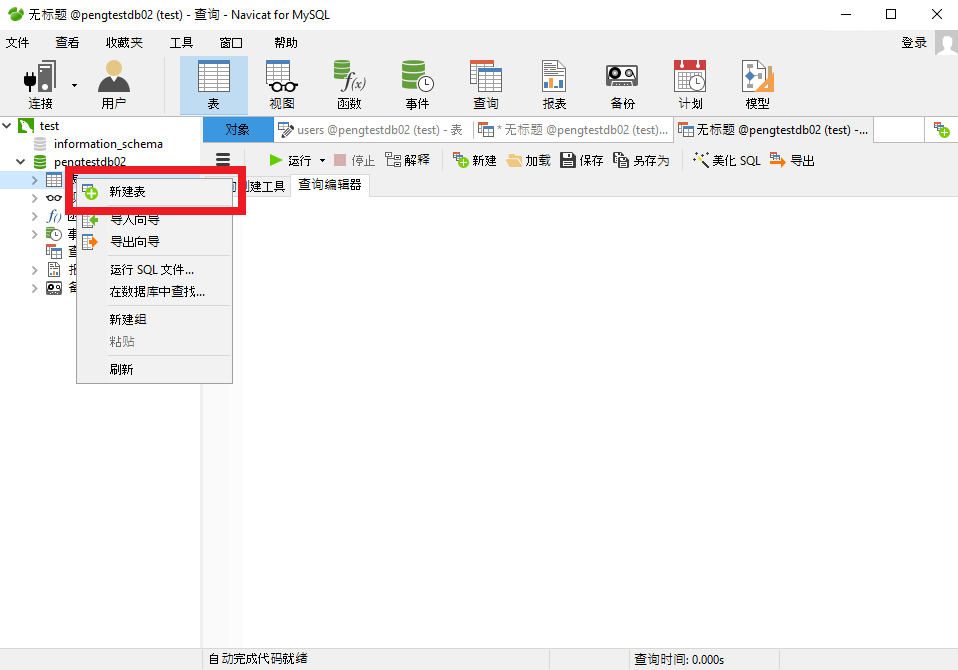This screenshot has width=958, height=670.
Task: Select the clock events icon in the tree
Action: coord(54,234)
